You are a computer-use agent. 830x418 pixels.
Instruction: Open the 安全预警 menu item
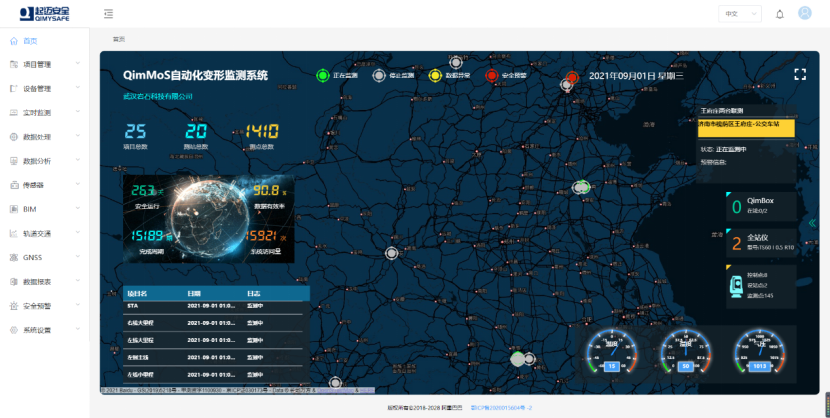click(x=44, y=306)
